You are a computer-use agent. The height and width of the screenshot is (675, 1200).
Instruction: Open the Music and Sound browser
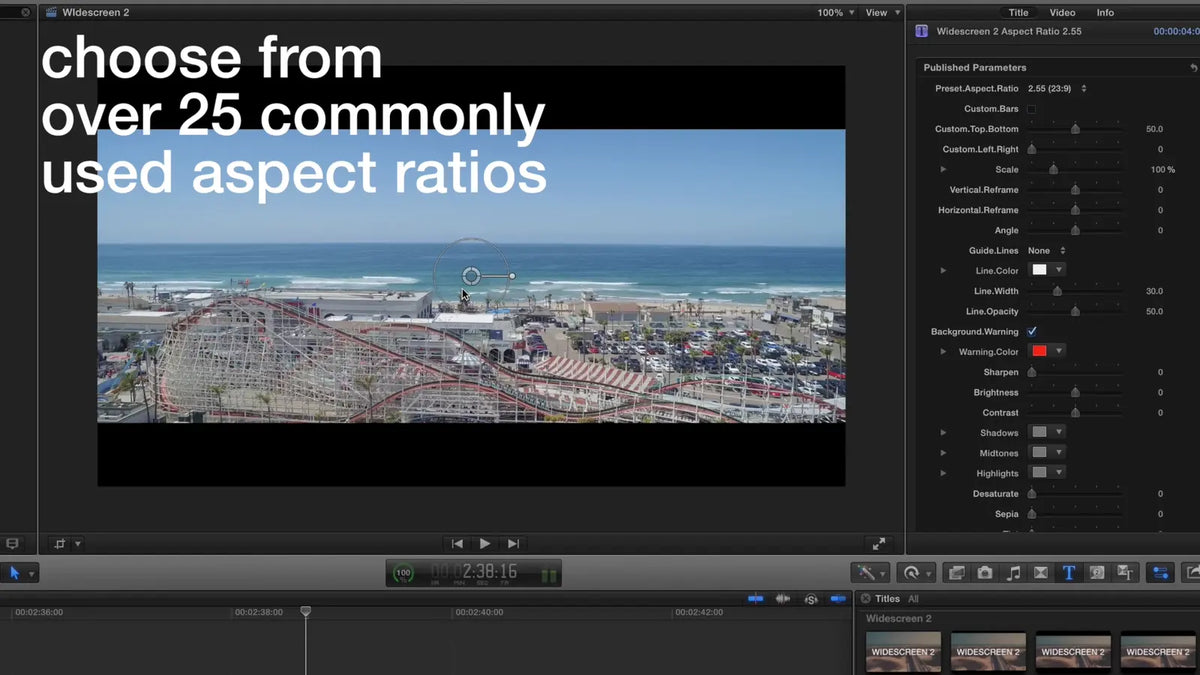[1013, 573]
